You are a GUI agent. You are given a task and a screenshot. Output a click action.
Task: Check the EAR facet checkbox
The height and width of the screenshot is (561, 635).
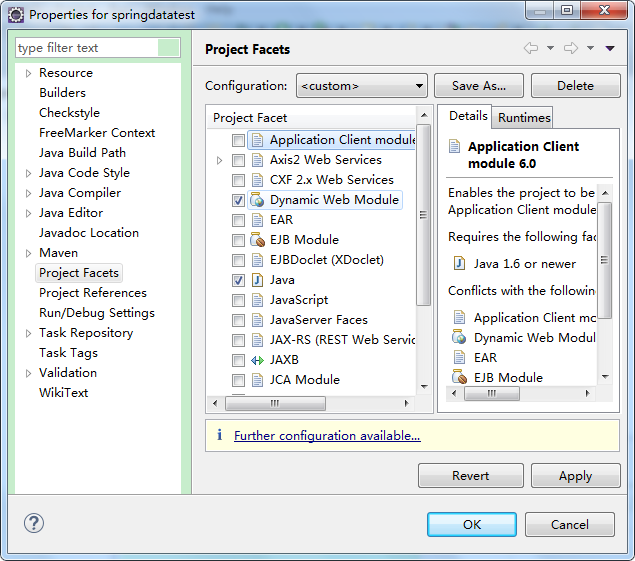tap(238, 220)
